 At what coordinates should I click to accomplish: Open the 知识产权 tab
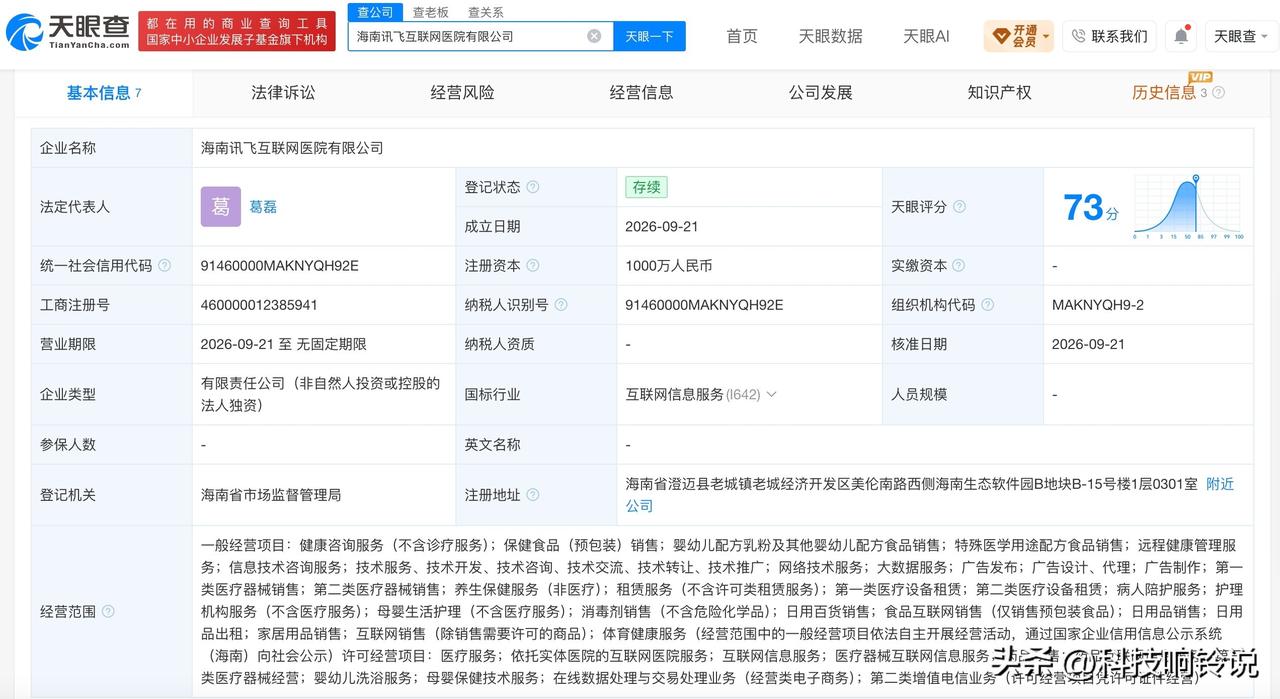click(999, 93)
